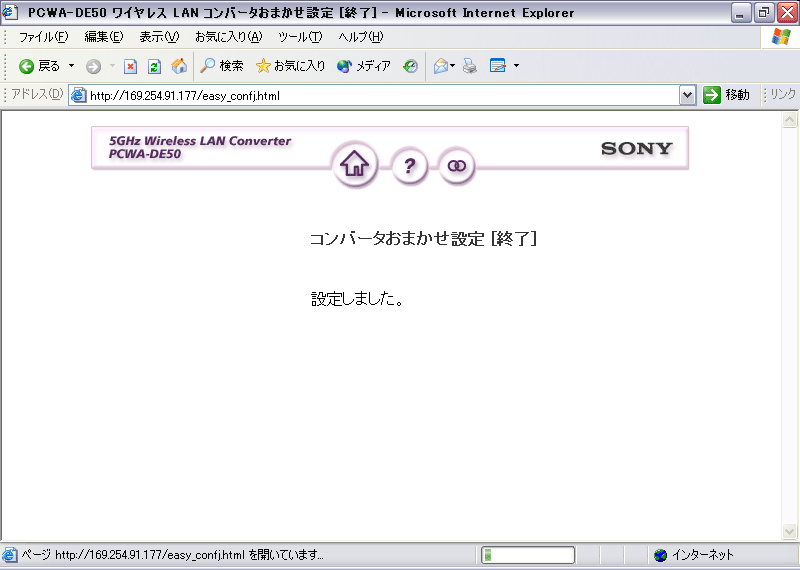The height and width of the screenshot is (570, 800).
Task: Restore down the Internet Explorer window
Action: (764, 13)
